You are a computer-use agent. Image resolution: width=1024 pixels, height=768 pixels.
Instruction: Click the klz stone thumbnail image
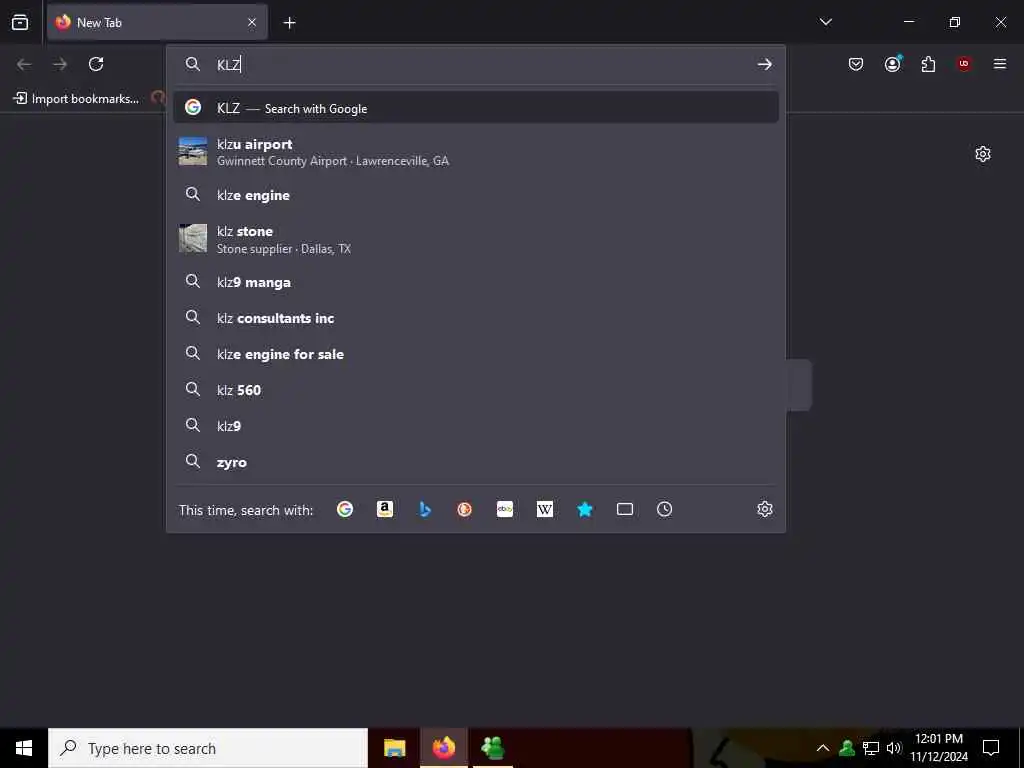(x=193, y=238)
